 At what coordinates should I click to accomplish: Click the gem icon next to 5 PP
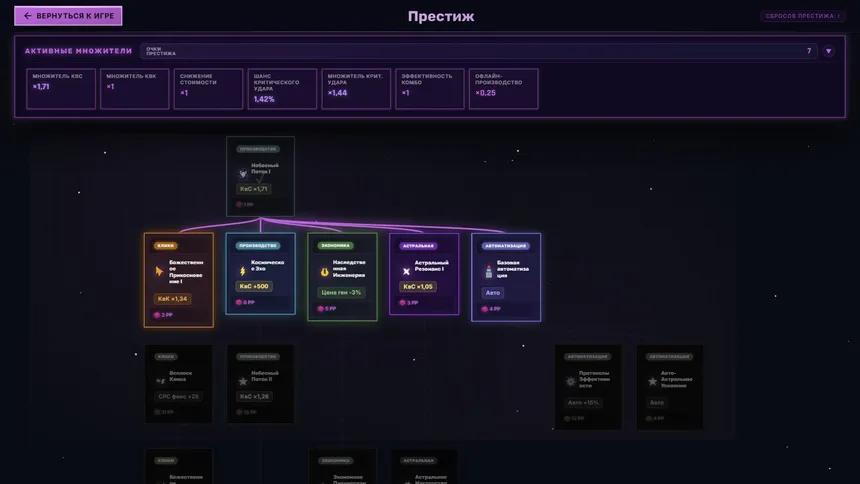click(320, 309)
